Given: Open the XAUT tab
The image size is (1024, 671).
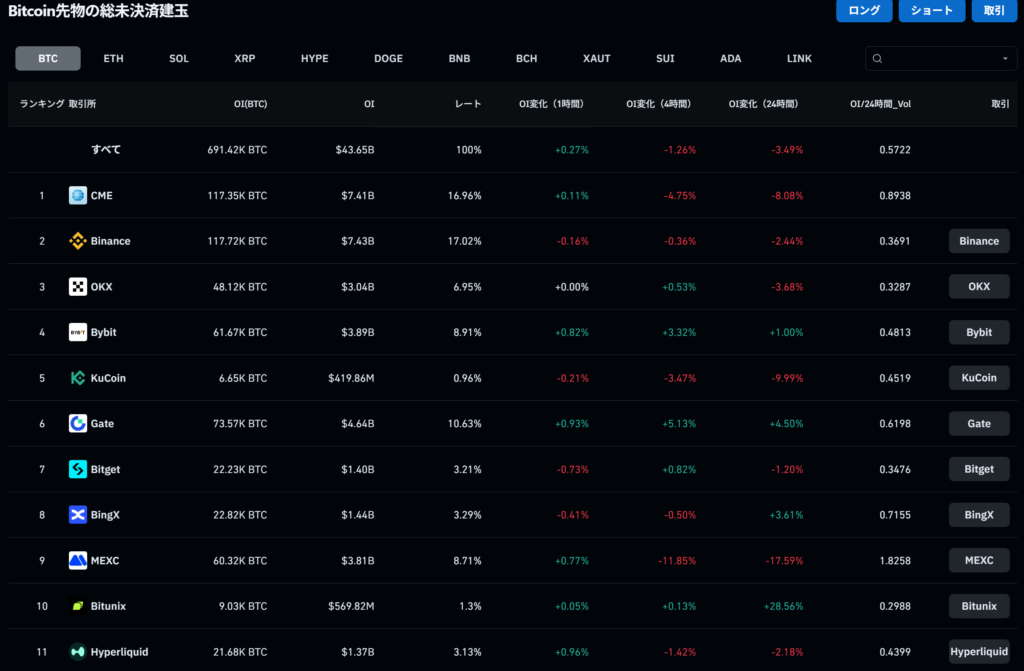Looking at the screenshot, I should pyautogui.click(x=597, y=59).
